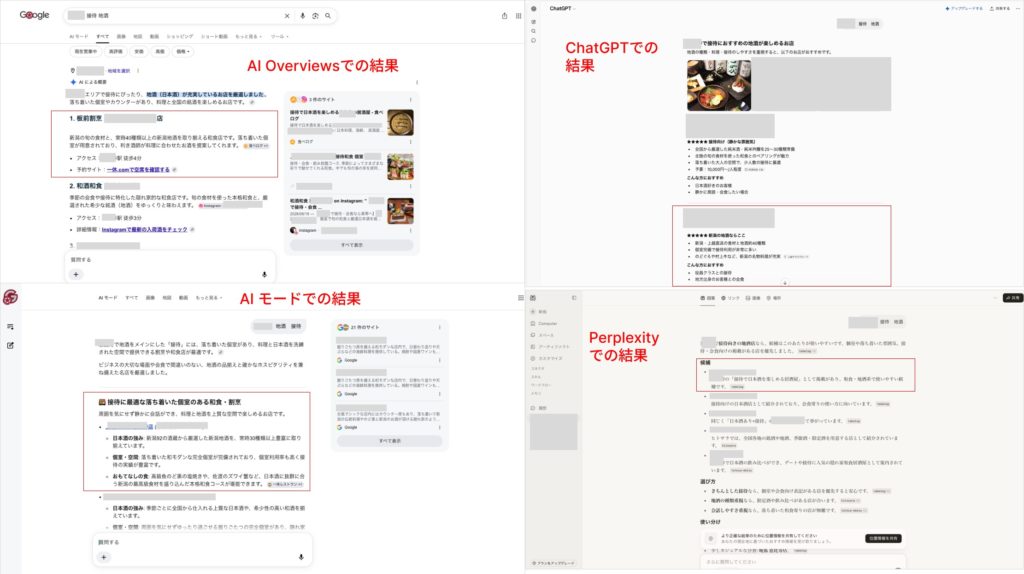Collapse the Perplexity sidebar with panel icon

click(x=574, y=298)
